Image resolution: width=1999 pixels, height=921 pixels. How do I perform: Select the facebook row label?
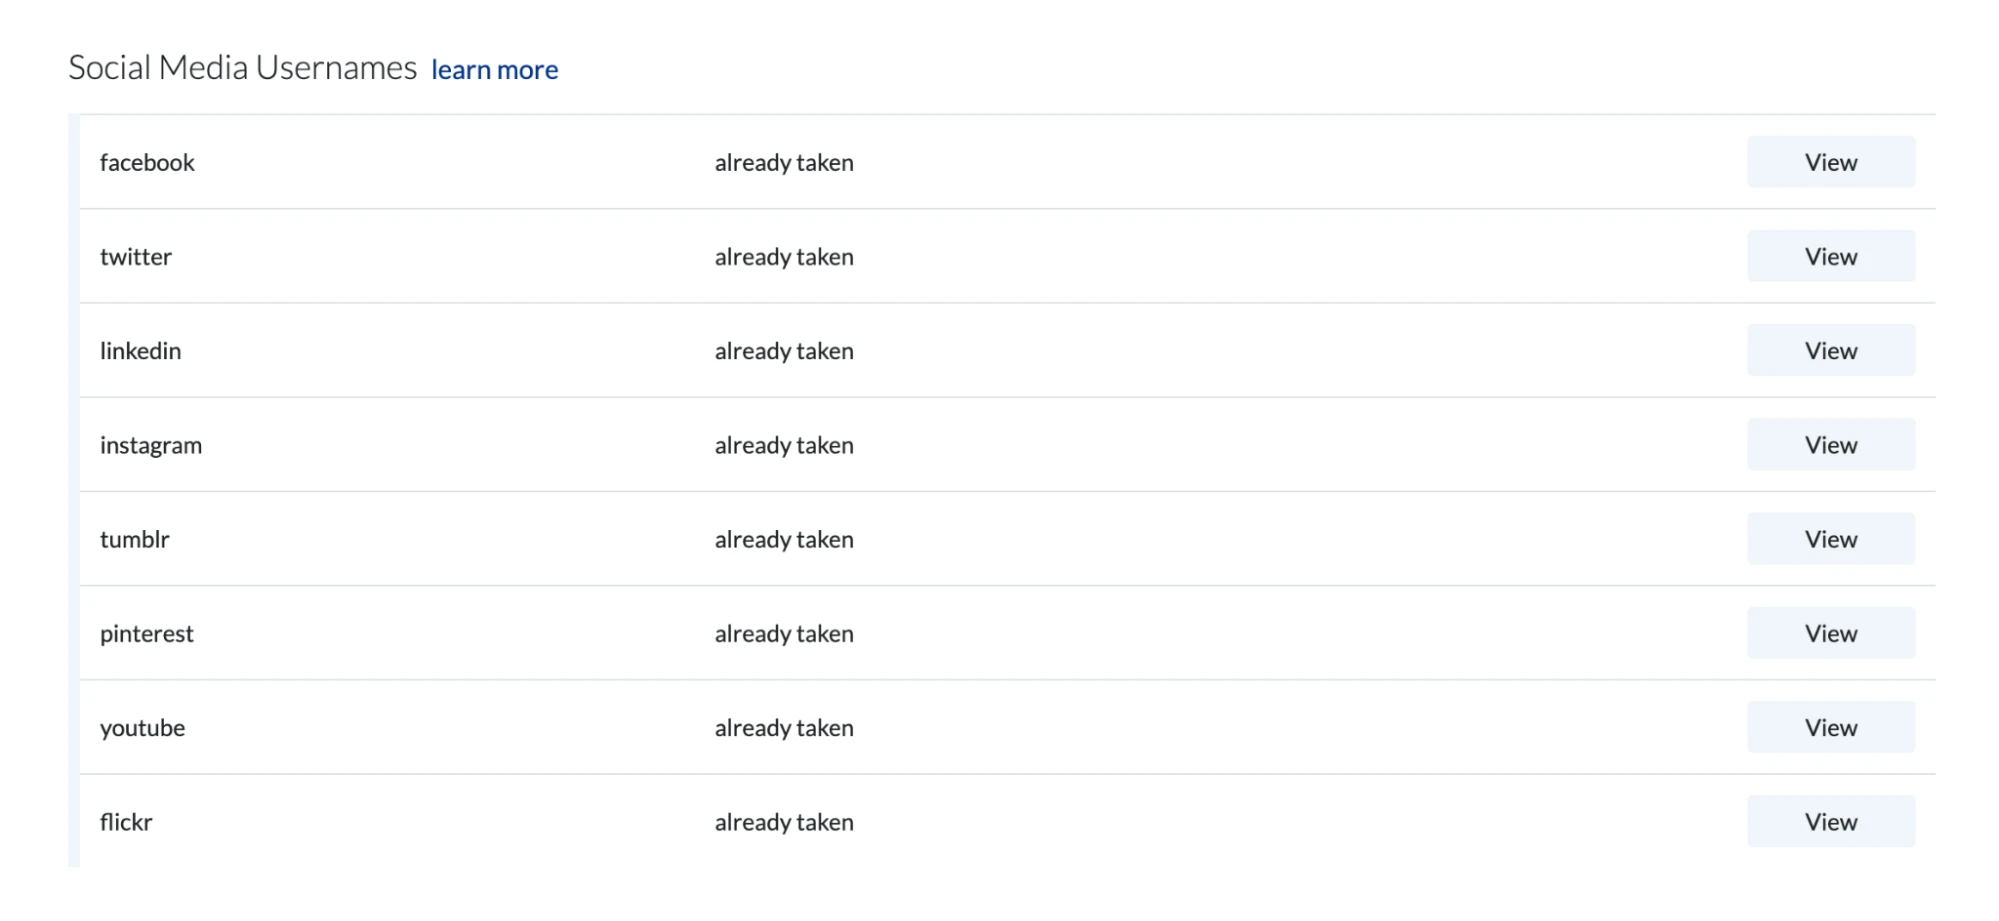click(x=147, y=163)
